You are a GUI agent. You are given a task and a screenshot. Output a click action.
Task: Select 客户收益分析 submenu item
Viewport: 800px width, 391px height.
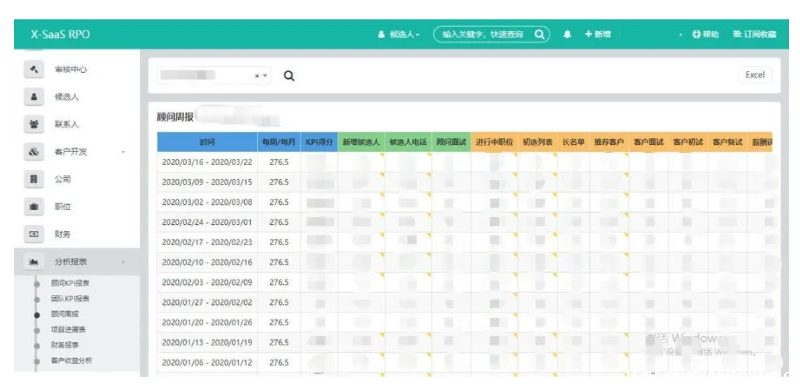71,361
